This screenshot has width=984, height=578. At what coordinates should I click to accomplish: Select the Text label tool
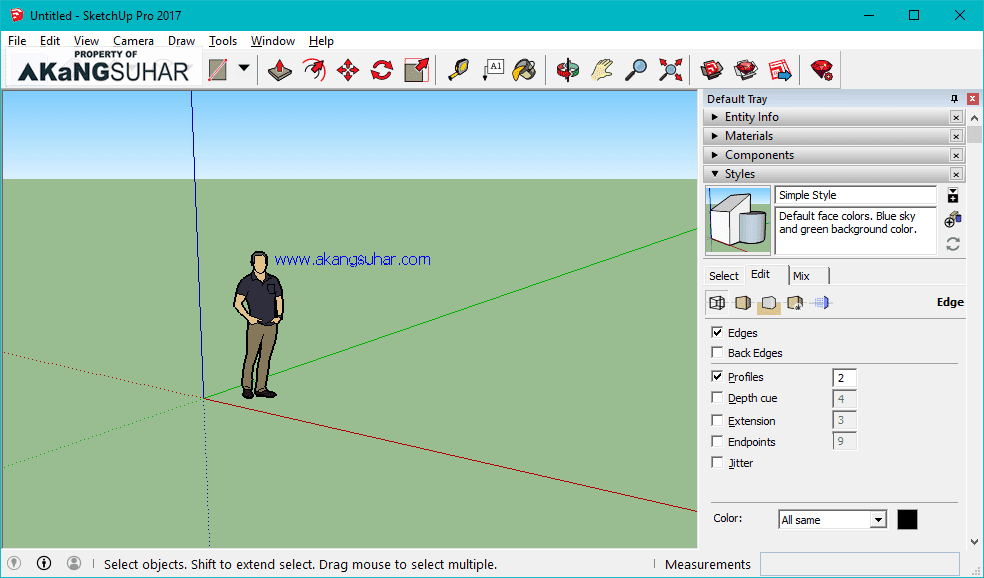[492, 70]
